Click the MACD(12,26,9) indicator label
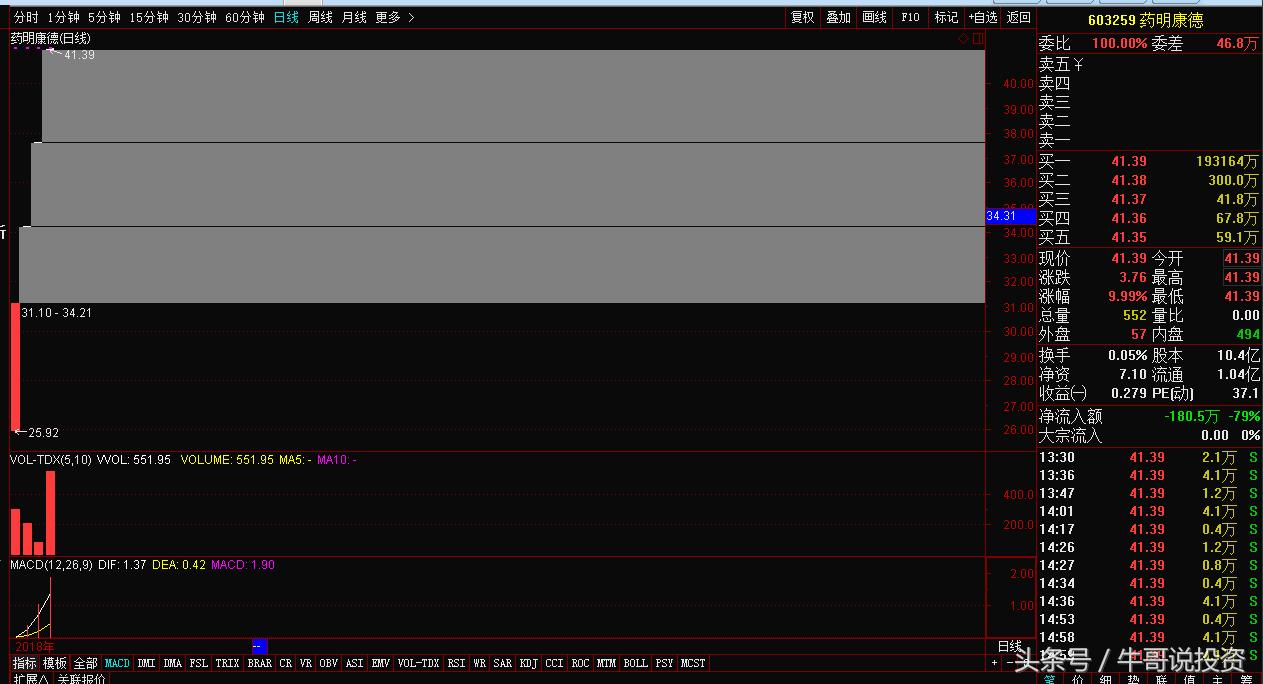The width and height of the screenshot is (1263, 684). [52, 565]
